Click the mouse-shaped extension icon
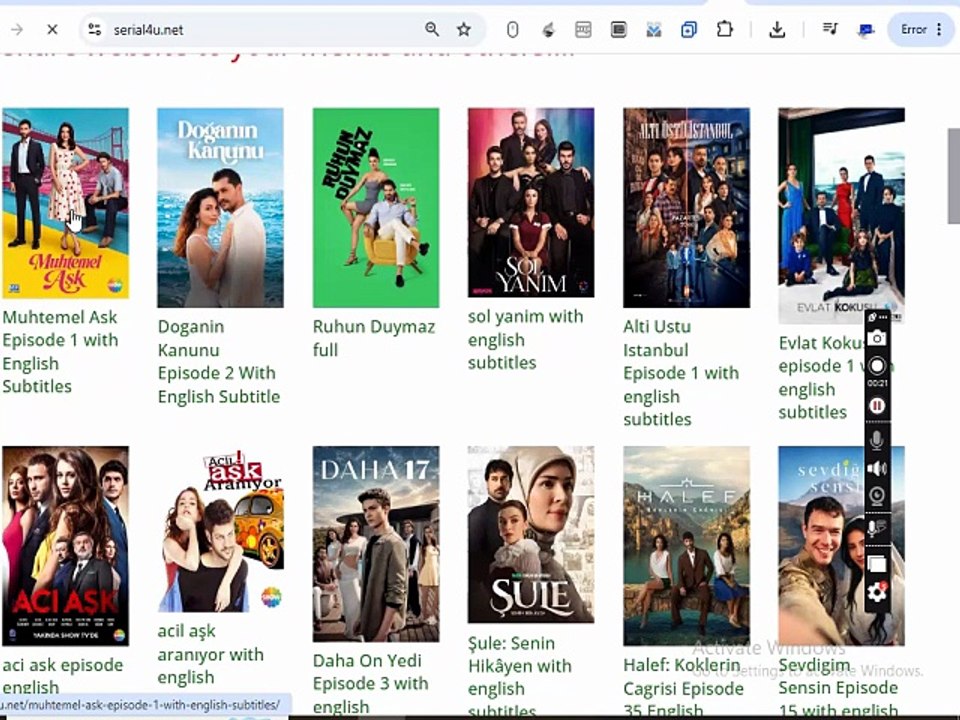This screenshot has height=720, width=960. click(x=512, y=29)
